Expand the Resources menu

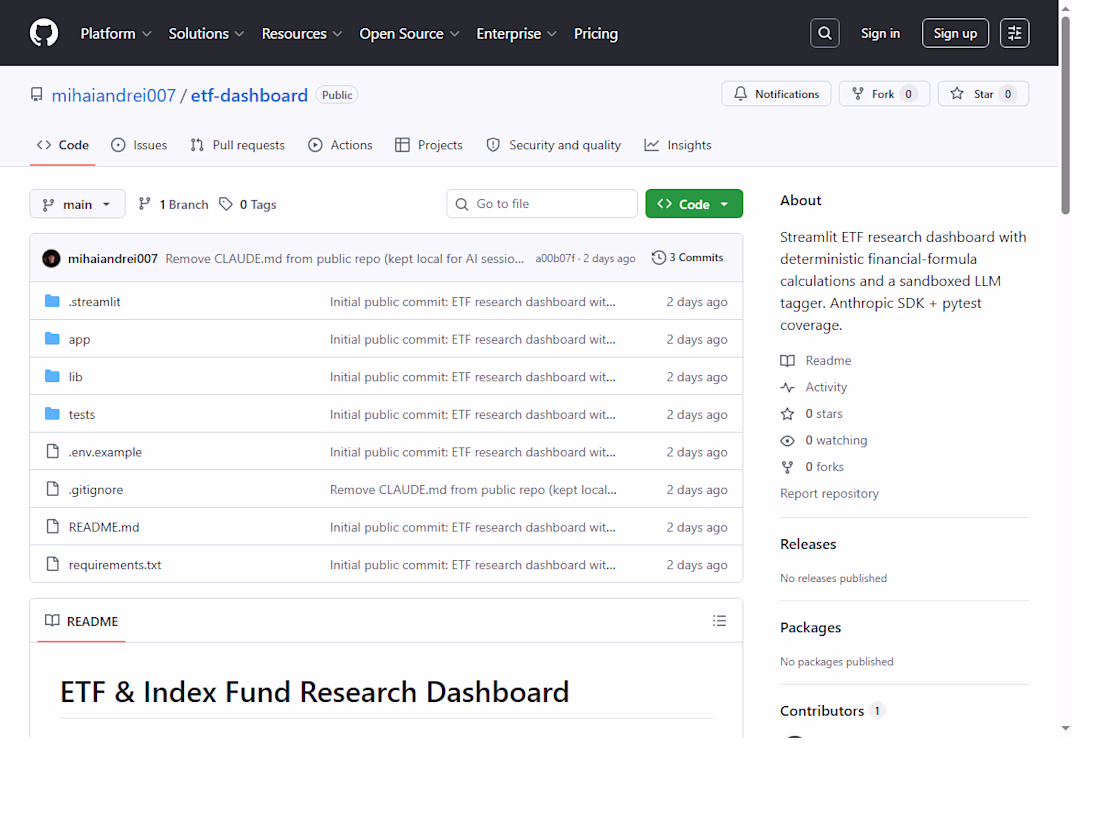[302, 34]
